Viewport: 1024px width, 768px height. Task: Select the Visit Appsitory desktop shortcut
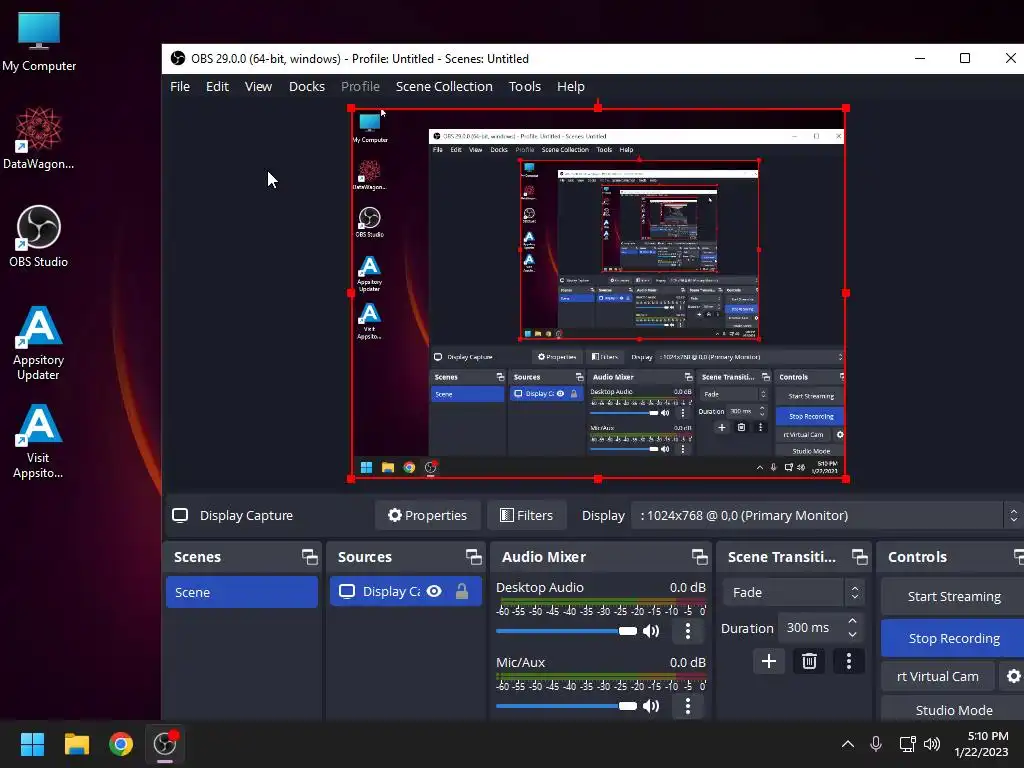coord(39,441)
